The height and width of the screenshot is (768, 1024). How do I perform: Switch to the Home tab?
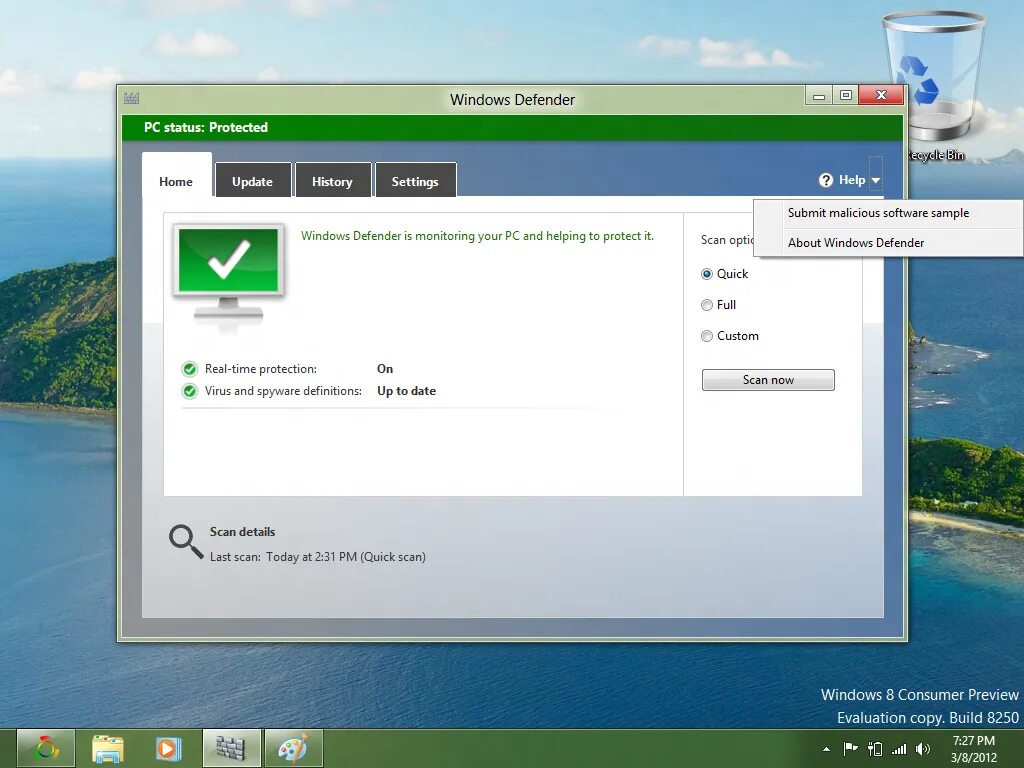click(x=176, y=175)
